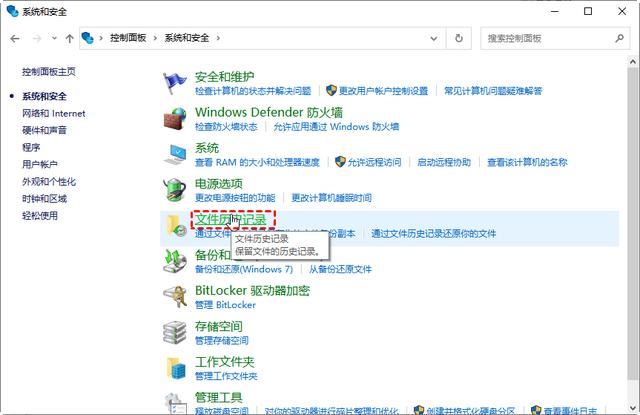Click the System computer monitor icon
Image resolution: width=640 pixels, height=415 pixels.
(x=175, y=155)
